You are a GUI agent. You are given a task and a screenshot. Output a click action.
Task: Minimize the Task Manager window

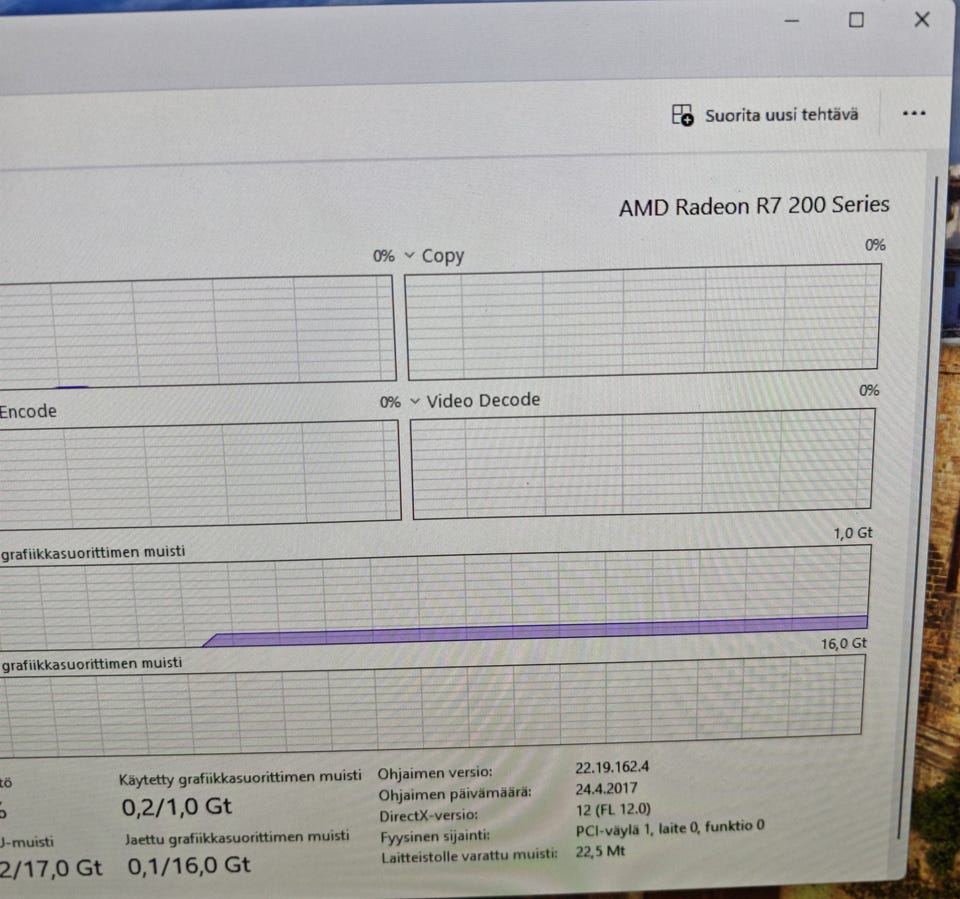792,21
